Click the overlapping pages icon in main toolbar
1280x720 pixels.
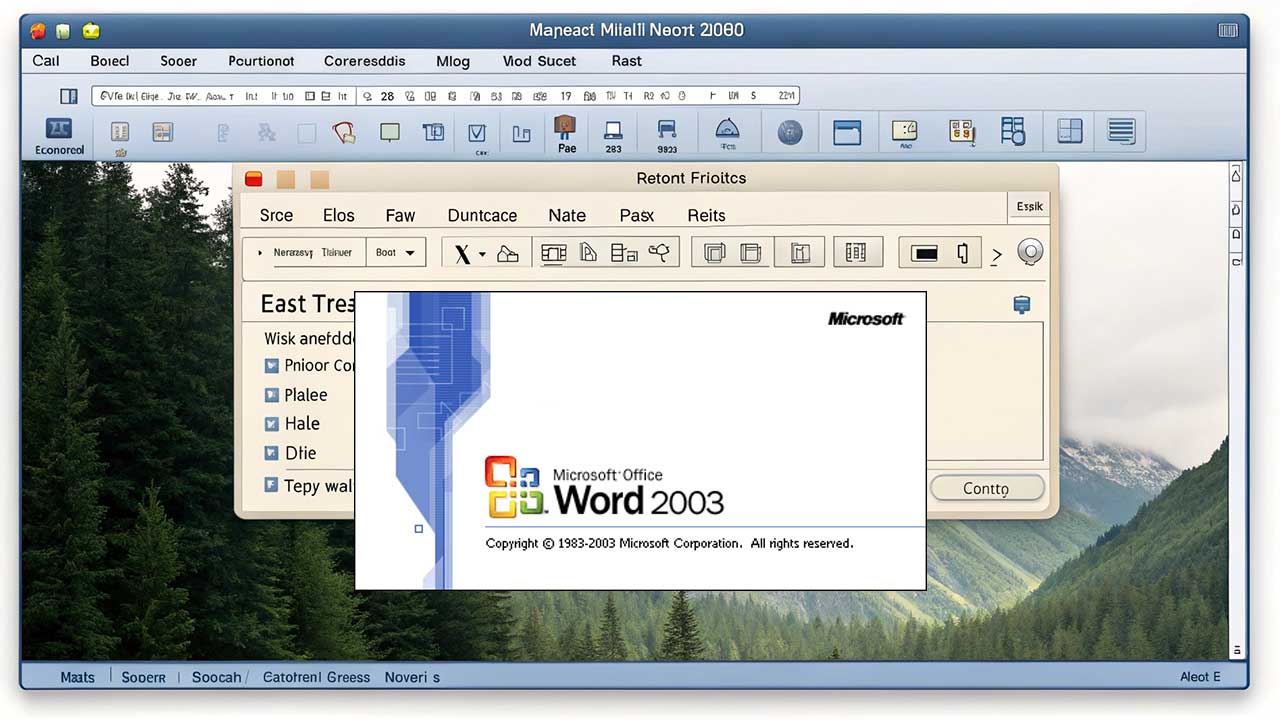433,132
